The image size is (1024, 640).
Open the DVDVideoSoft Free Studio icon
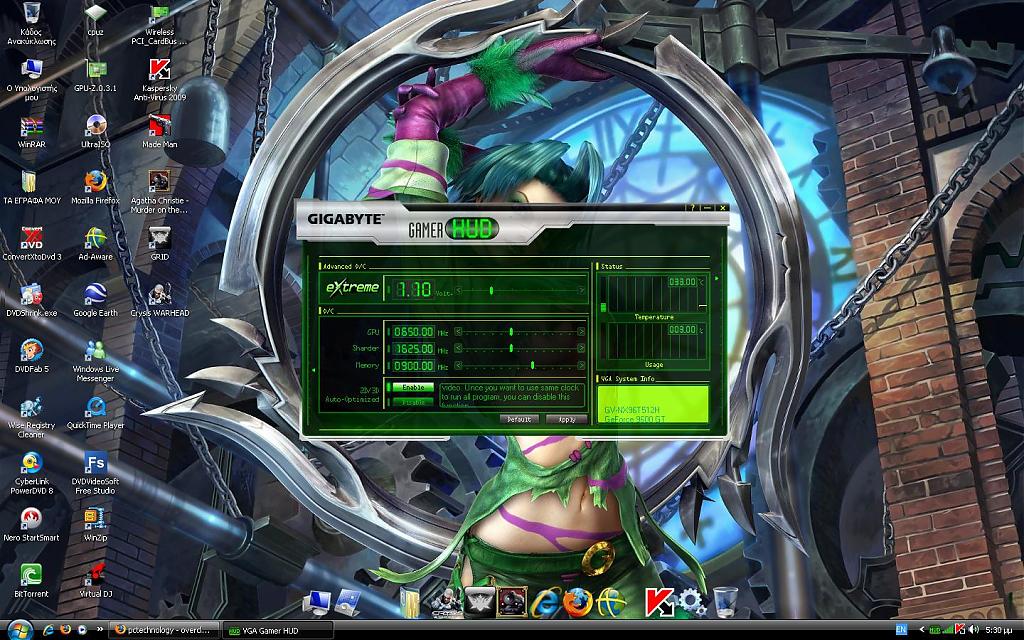[x=95, y=473]
